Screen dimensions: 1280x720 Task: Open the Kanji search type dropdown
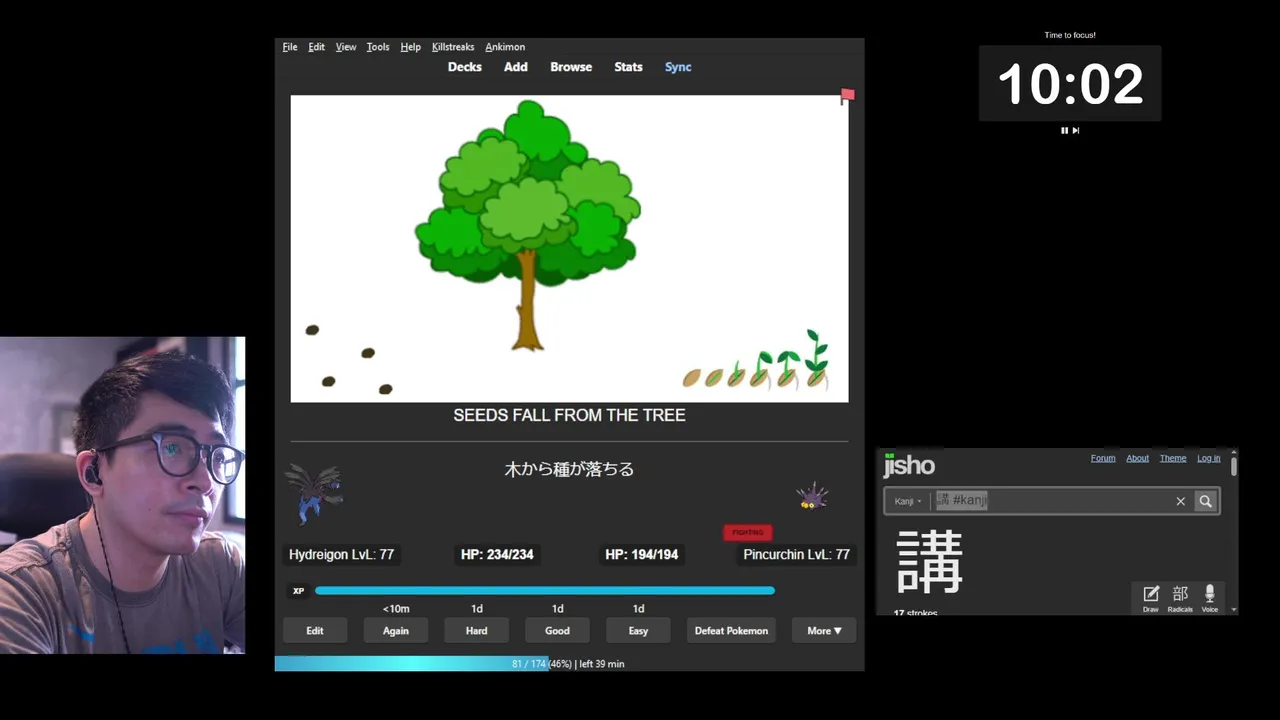pos(908,501)
